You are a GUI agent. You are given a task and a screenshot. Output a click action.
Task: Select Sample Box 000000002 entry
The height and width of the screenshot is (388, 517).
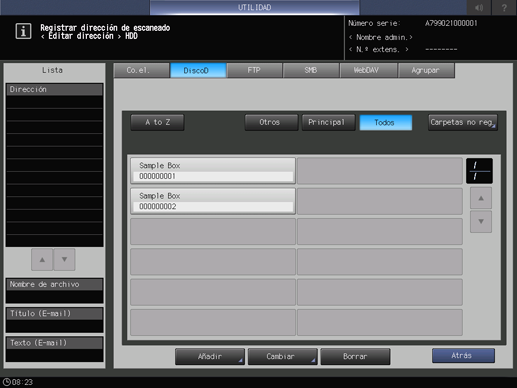tap(213, 201)
